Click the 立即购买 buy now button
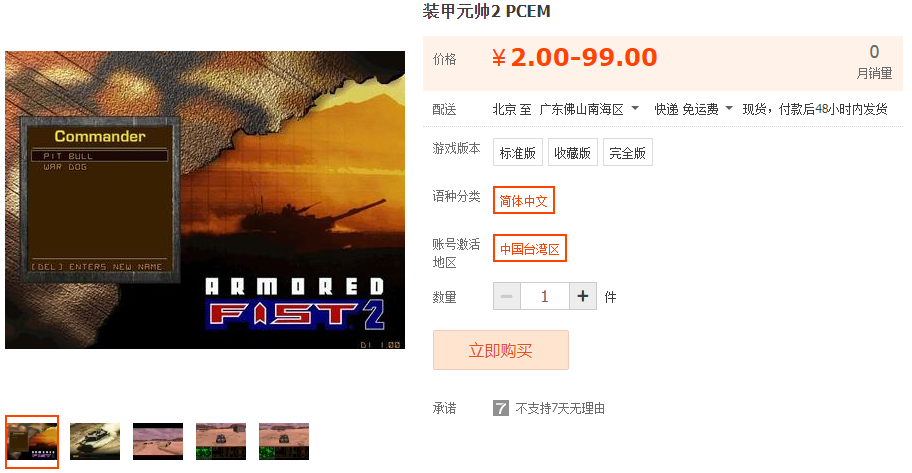The height and width of the screenshot is (473, 912). [x=501, y=350]
